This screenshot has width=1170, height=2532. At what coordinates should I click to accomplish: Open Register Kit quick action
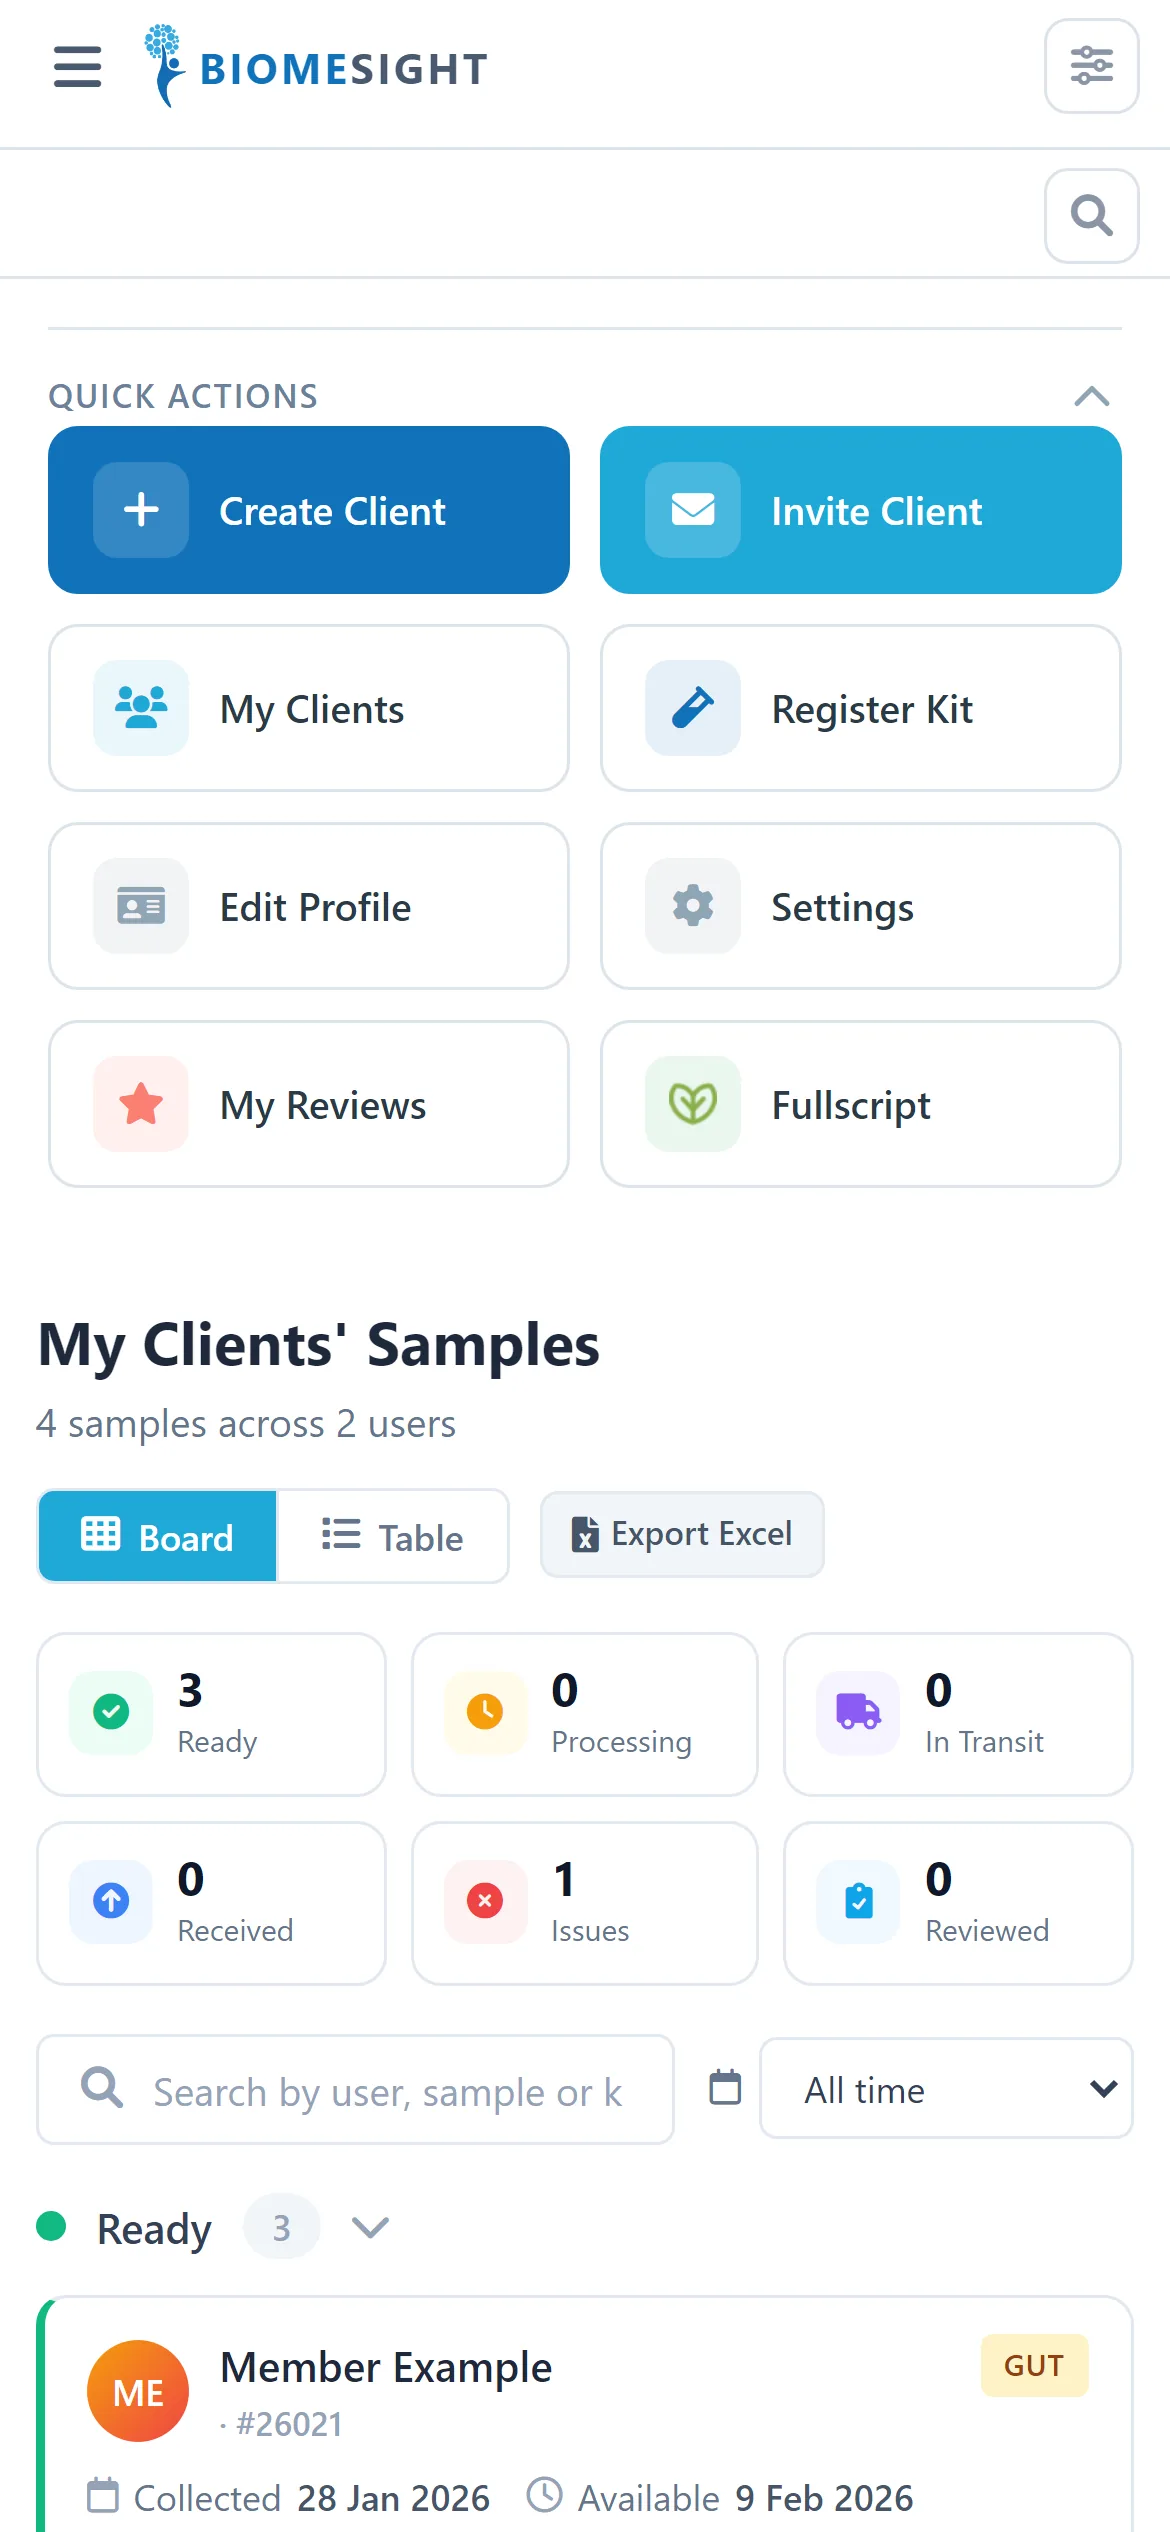pos(861,708)
